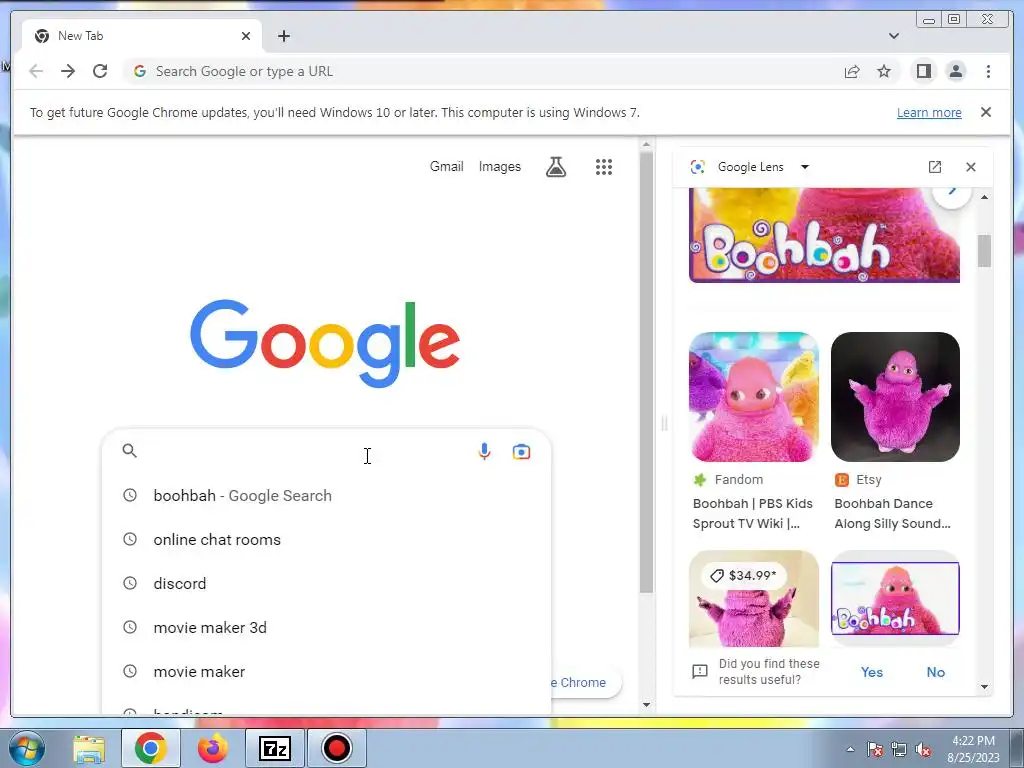Open Boohbah PBS Kids Sprout TV Wiki
The height and width of the screenshot is (768, 1024).
tap(752, 513)
